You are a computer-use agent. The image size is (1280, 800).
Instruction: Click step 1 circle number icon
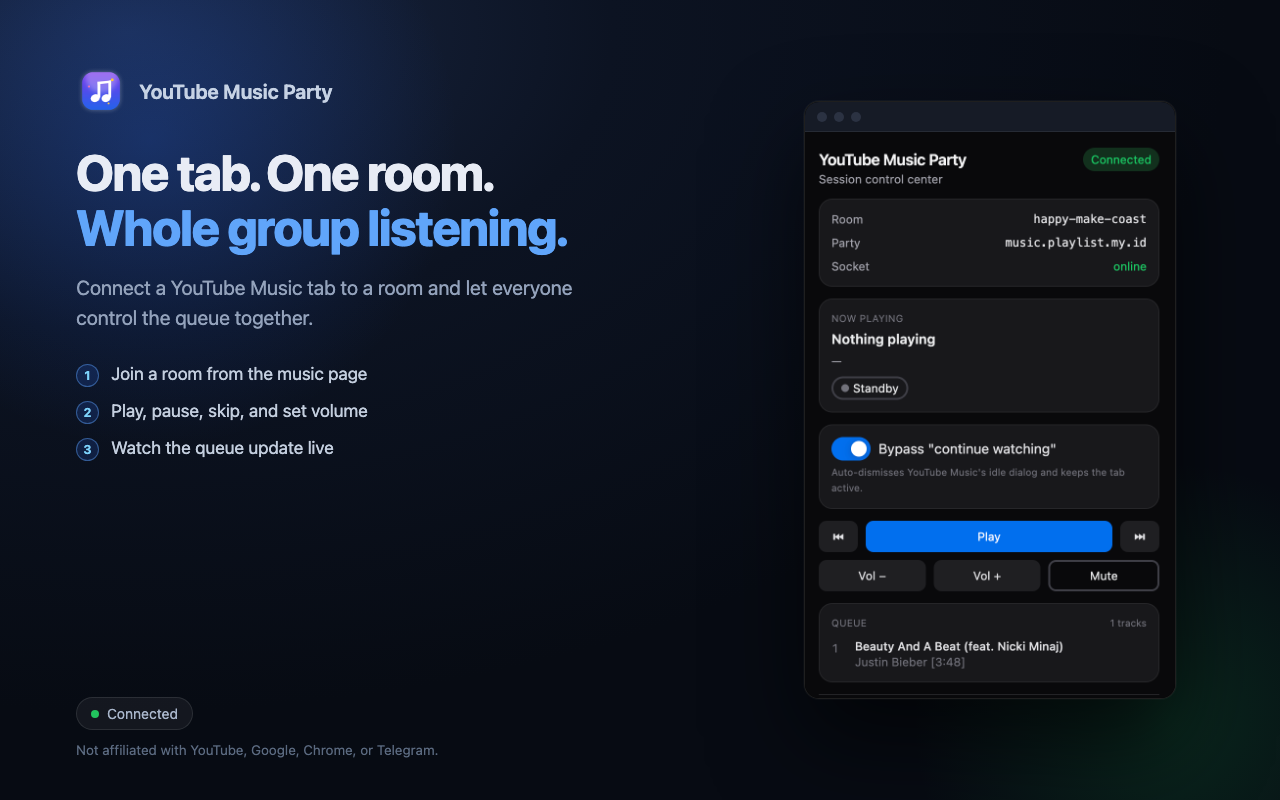pyautogui.click(x=88, y=376)
